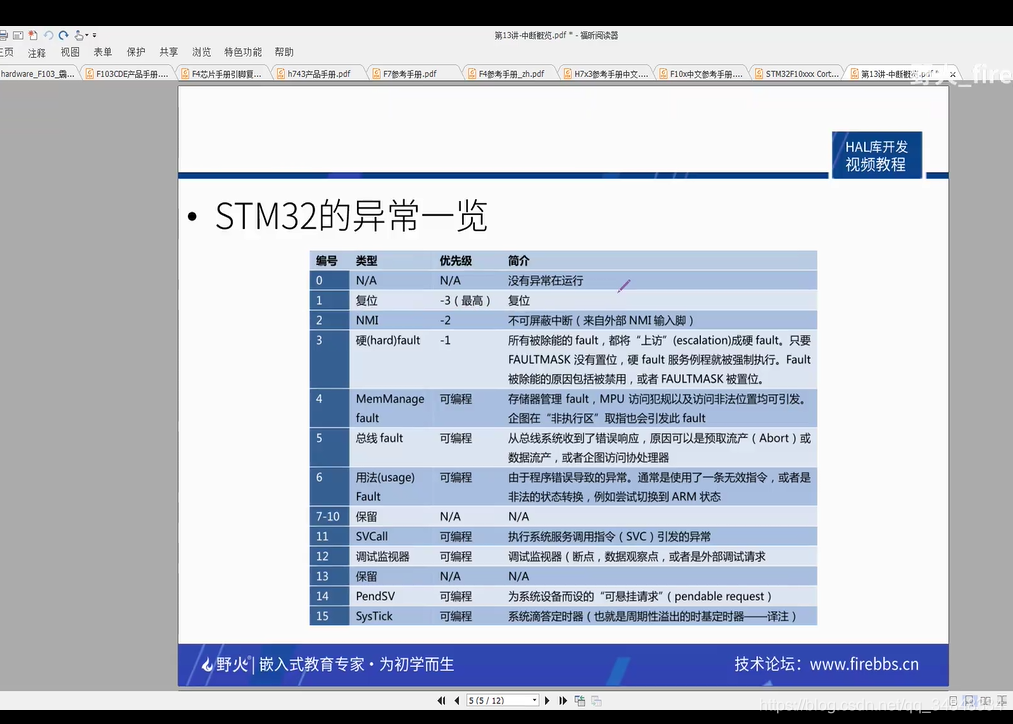The width and height of the screenshot is (1013, 724).
Task: Click the new document icon in quick toolbar
Action: [33, 35]
